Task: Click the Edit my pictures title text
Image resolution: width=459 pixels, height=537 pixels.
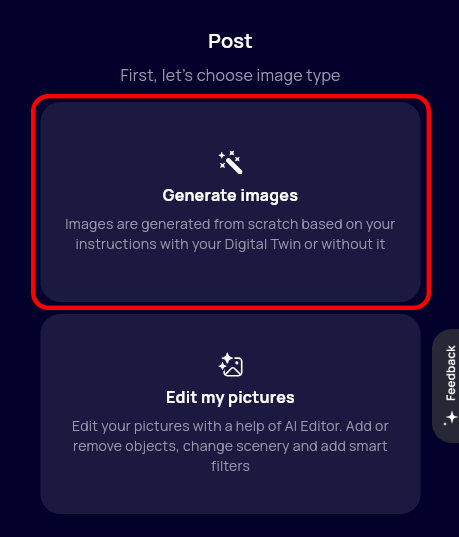Action: [x=230, y=398]
